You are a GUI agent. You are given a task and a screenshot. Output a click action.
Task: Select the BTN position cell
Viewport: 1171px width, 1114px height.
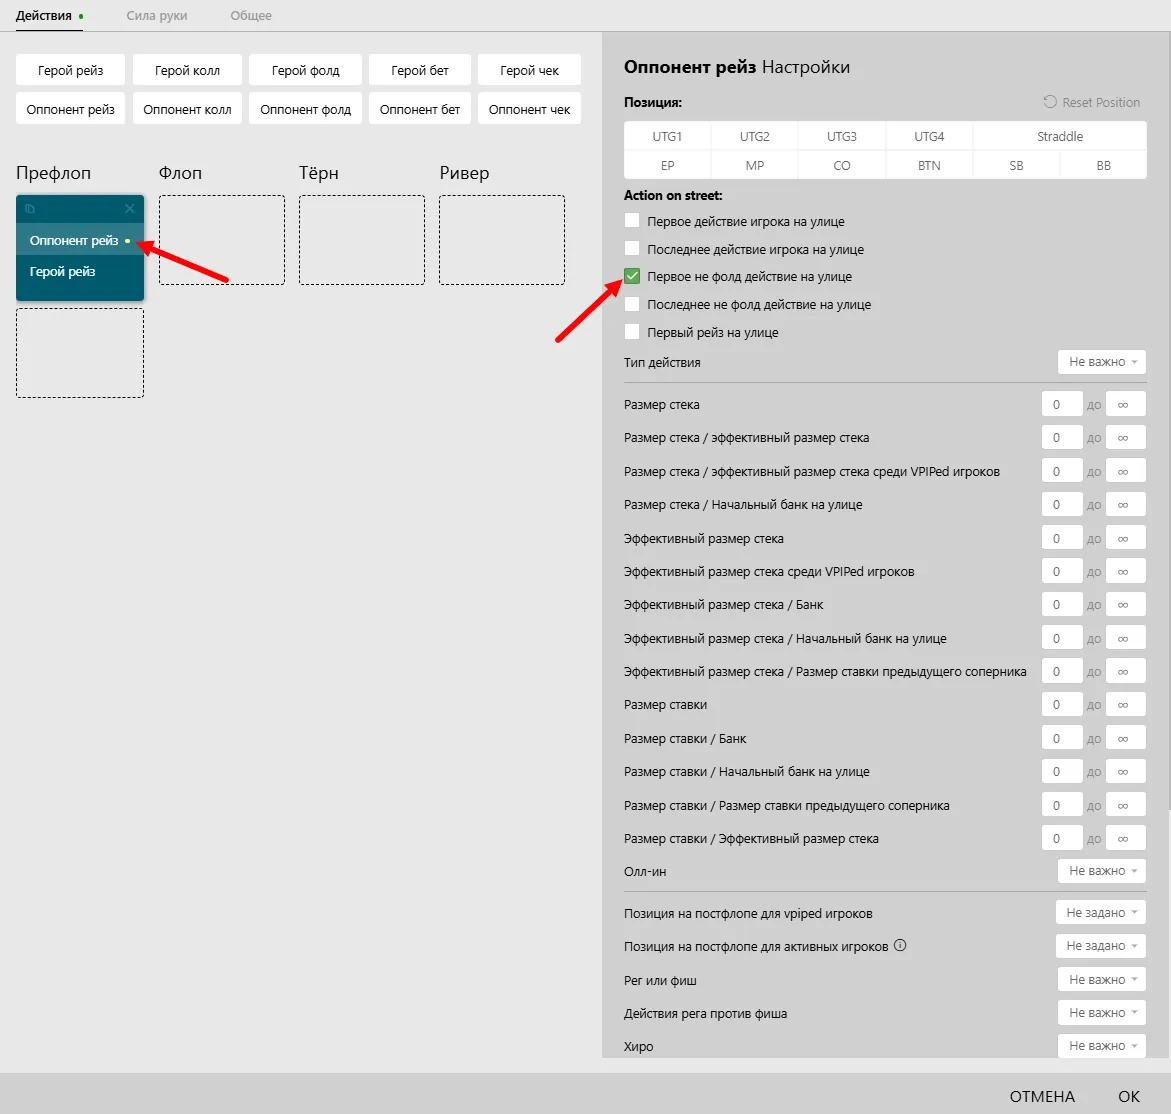click(x=929, y=165)
